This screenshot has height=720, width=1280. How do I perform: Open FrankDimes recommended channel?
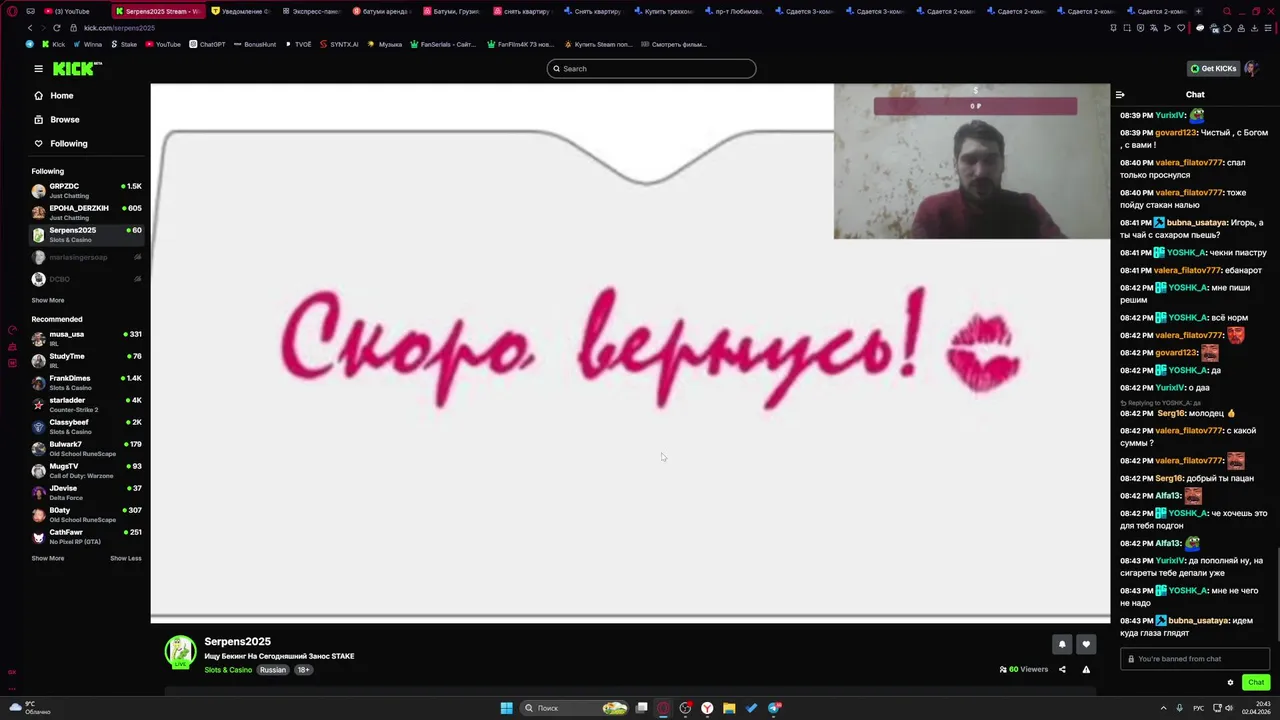(x=86, y=382)
